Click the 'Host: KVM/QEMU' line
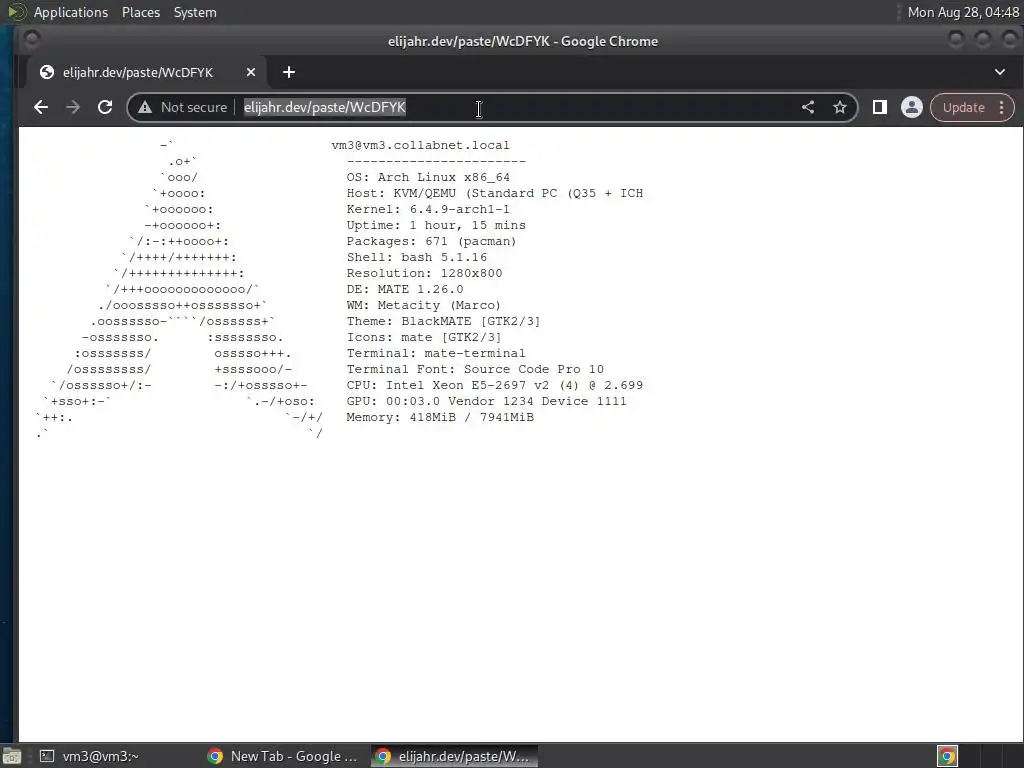 (494, 193)
